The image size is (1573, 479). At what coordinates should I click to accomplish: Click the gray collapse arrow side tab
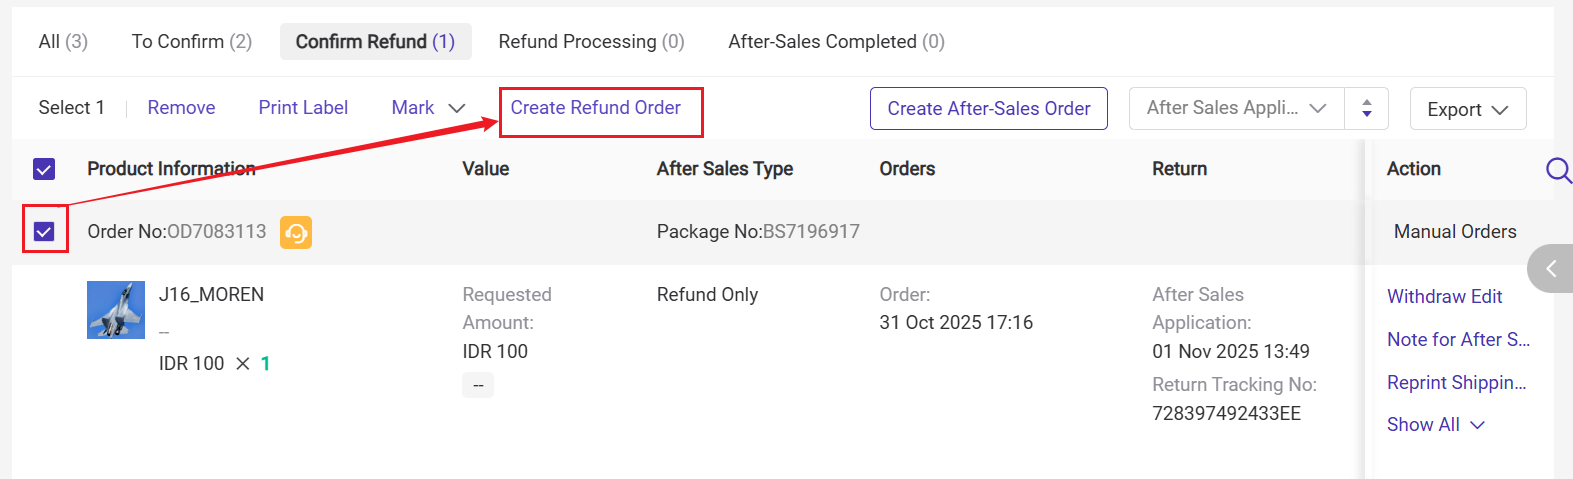1551,268
